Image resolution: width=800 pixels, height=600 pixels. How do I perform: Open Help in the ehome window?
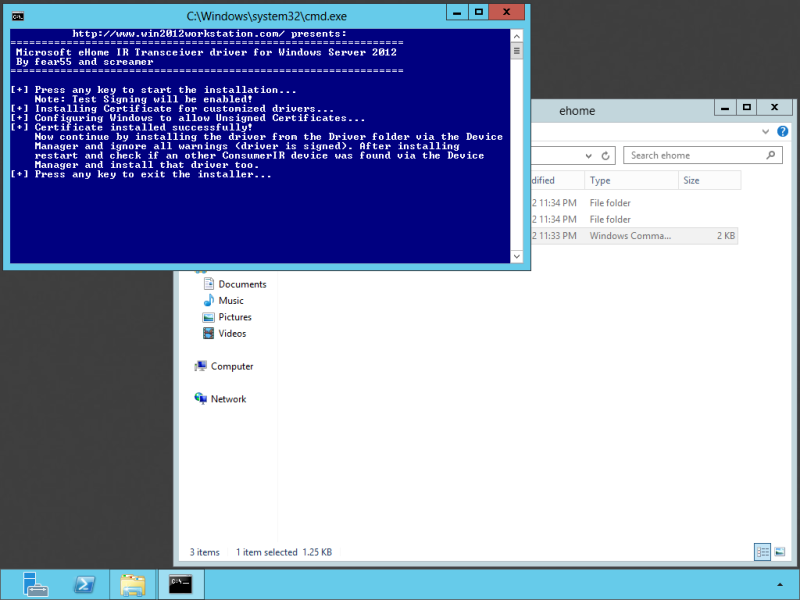pyautogui.click(x=782, y=132)
